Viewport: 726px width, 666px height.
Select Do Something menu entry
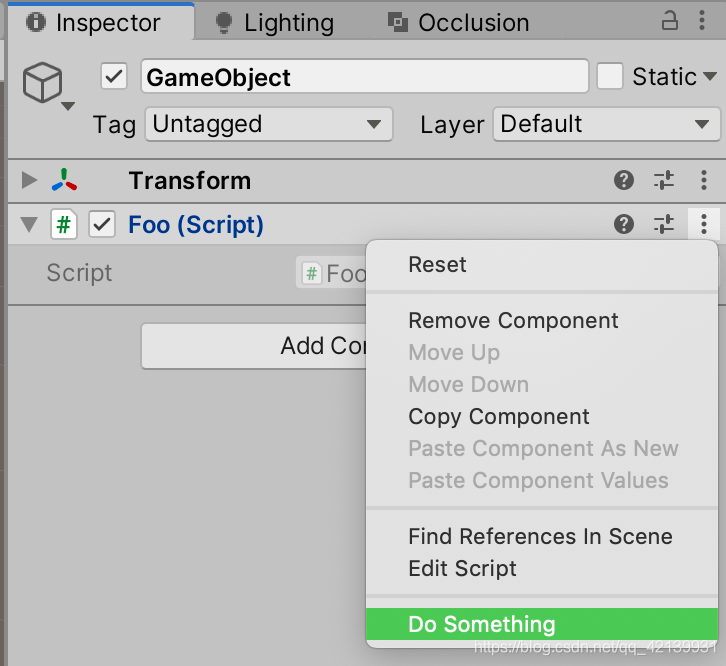pyautogui.click(x=482, y=625)
